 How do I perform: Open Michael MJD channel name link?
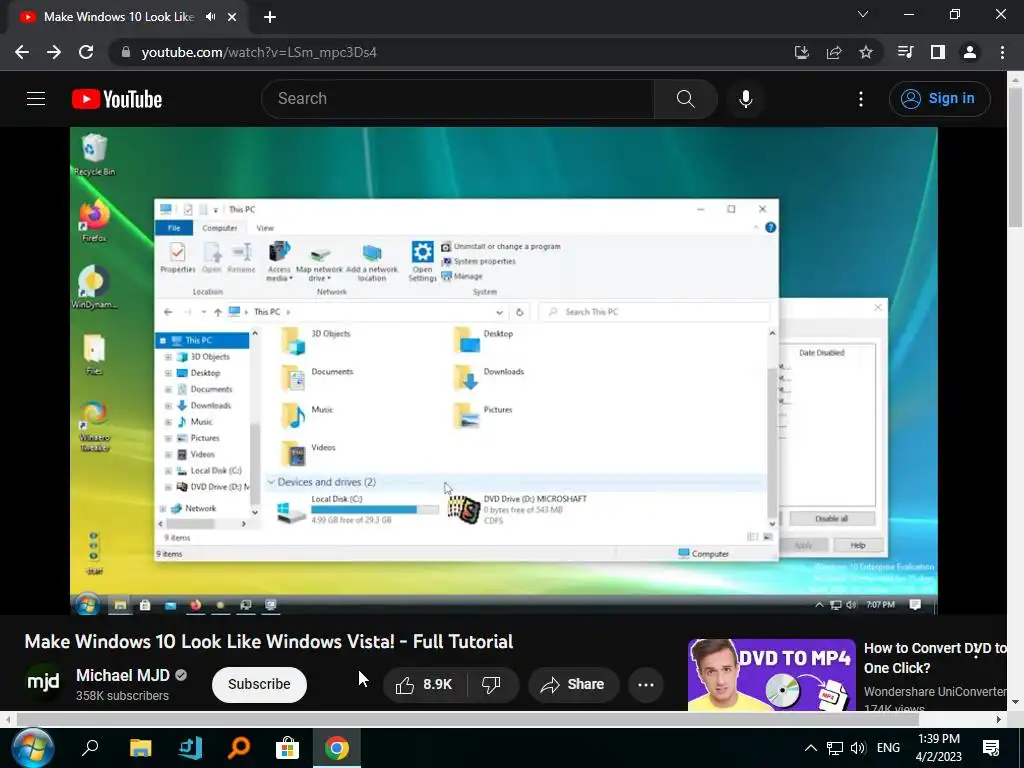click(123, 675)
